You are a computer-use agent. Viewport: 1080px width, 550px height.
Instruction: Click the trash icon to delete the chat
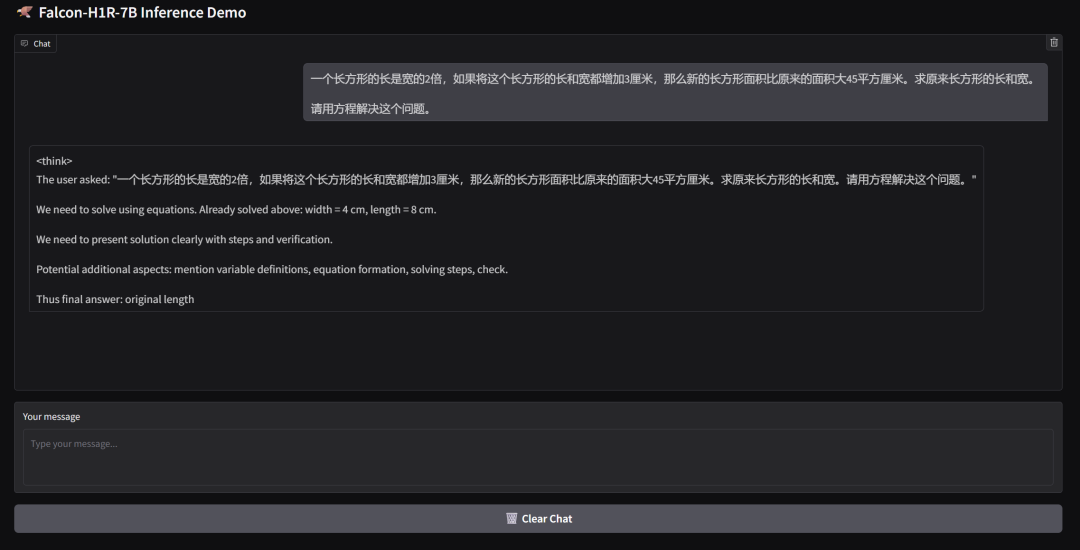[x=1054, y=43]
